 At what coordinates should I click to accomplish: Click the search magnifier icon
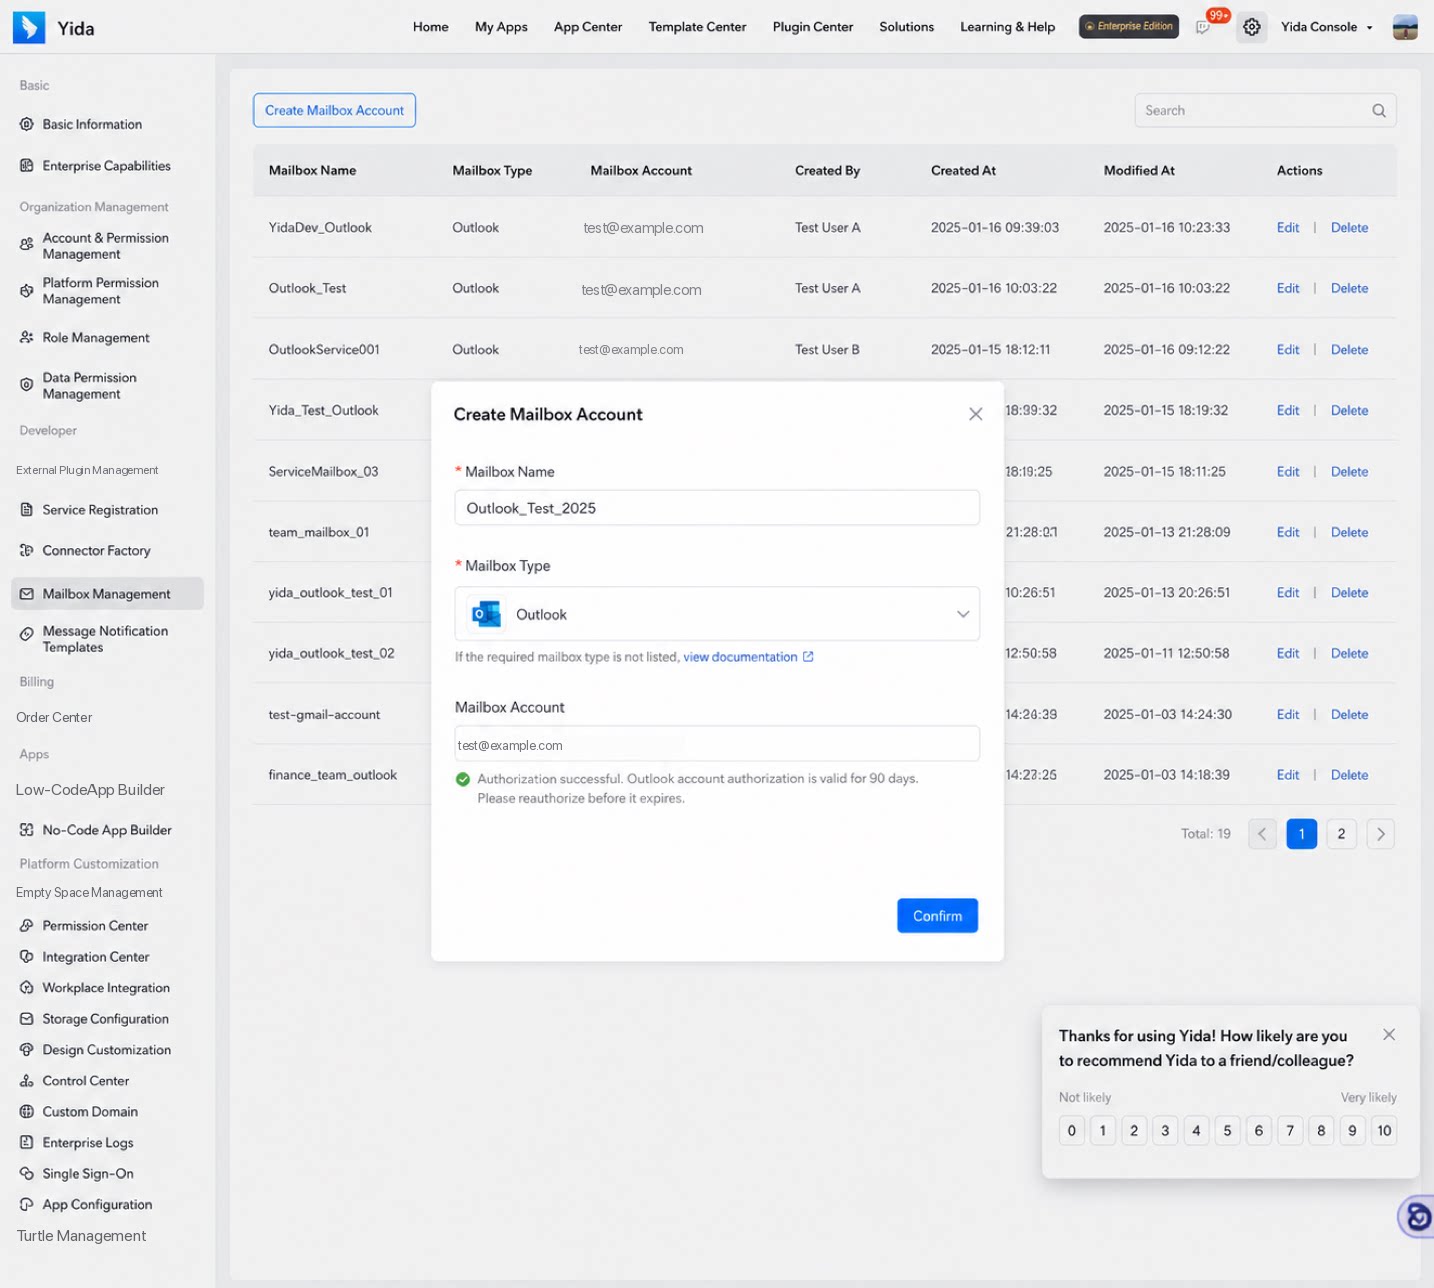(1379, 110)
